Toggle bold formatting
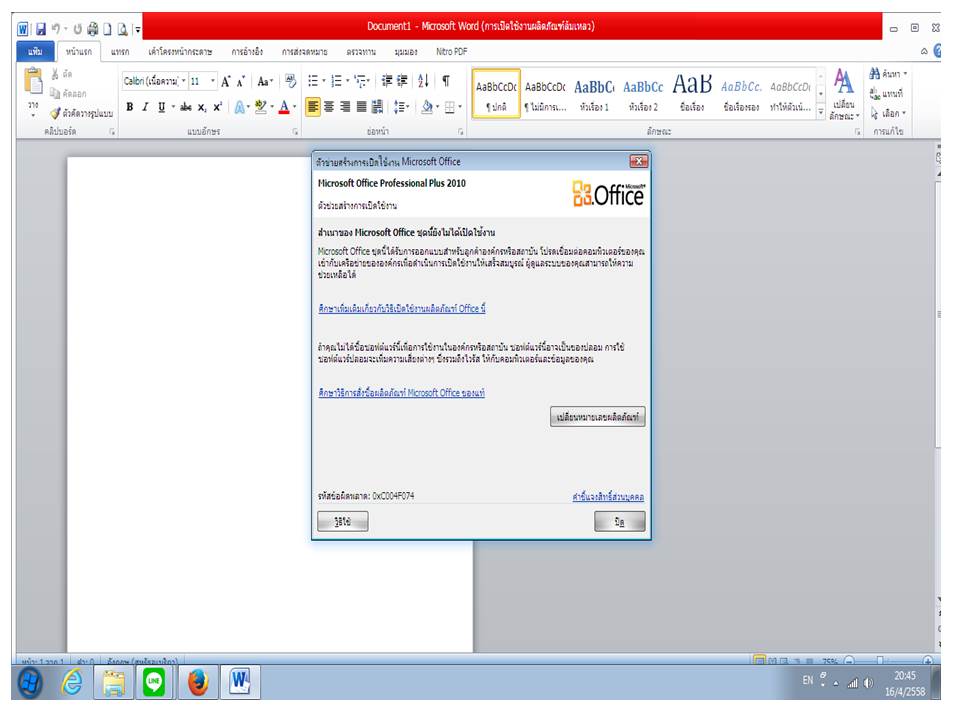This screenshot has width=960, height=720. 130,107
